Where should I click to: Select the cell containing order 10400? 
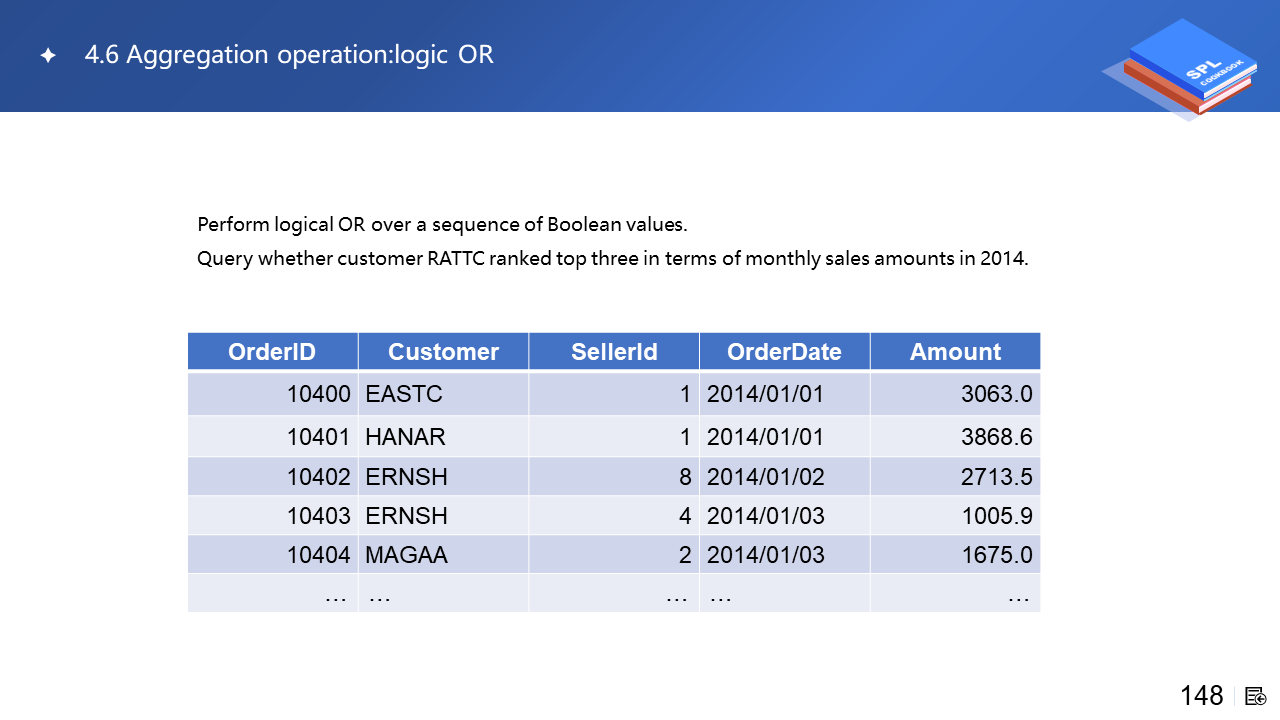click(x=272, y=394)
